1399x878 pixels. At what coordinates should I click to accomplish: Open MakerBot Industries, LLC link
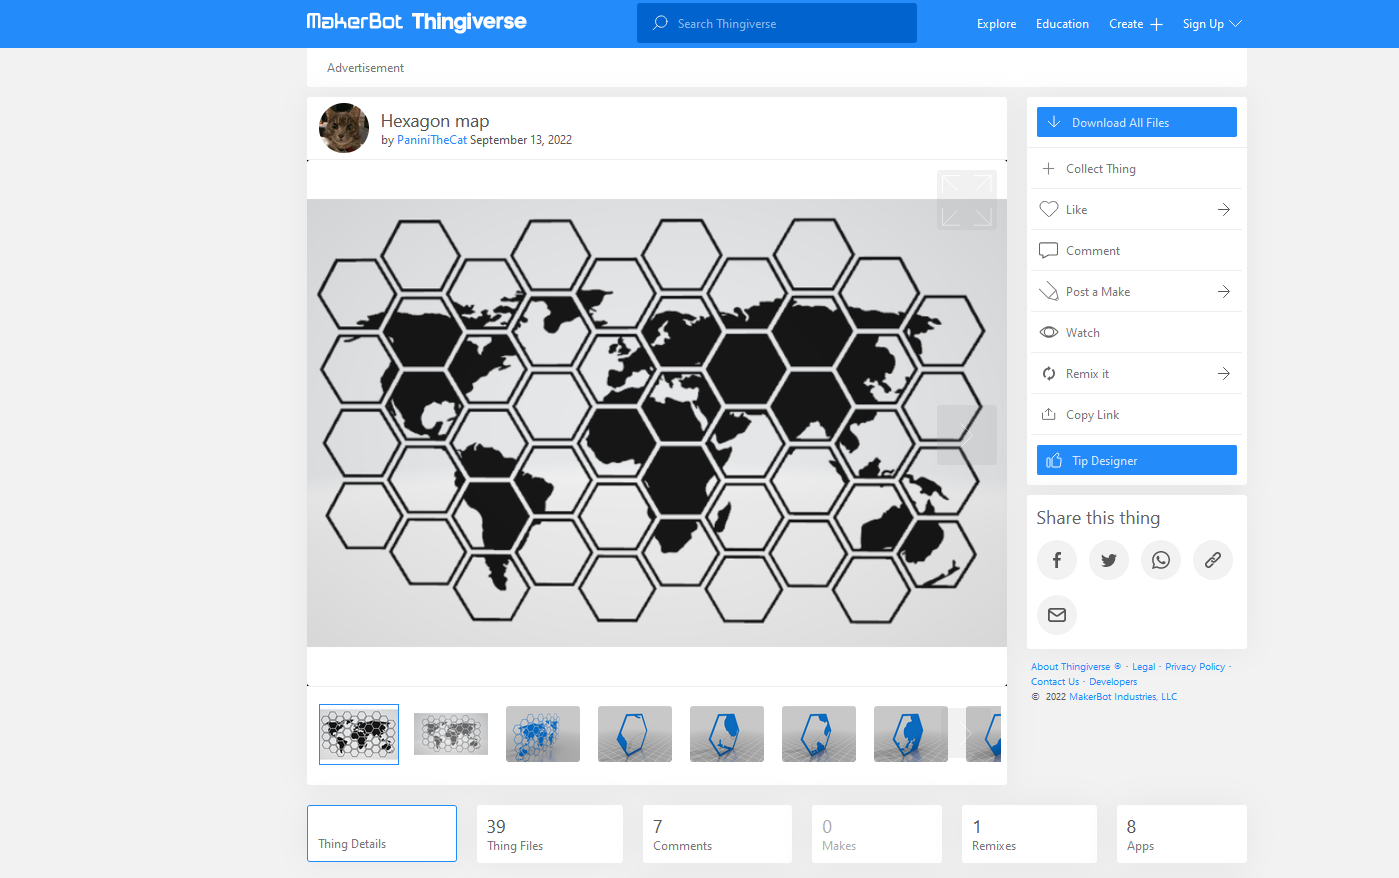click(1123, 697)
